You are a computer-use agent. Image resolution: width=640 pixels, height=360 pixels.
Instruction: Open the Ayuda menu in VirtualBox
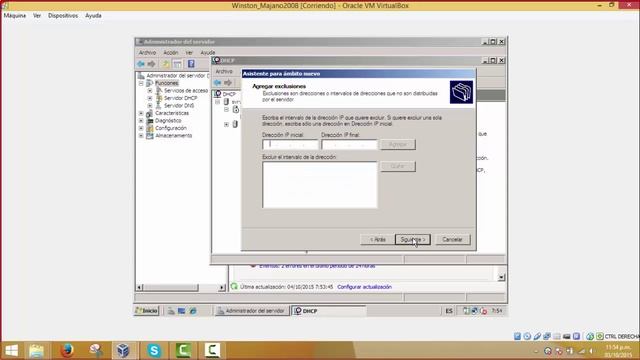pyautogui.click(x=93, y=16)
